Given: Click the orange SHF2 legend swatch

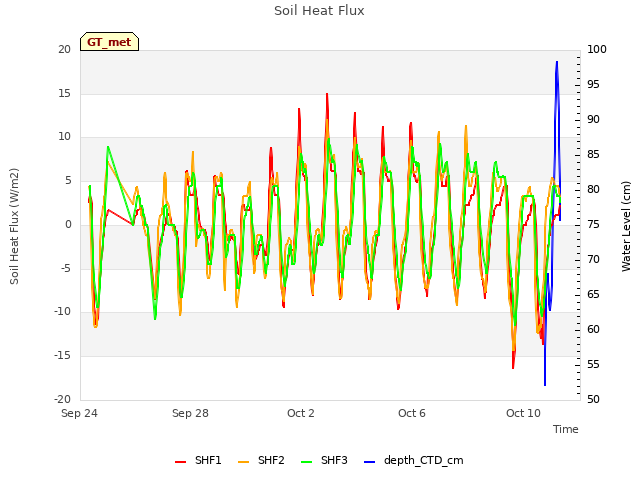Looking at the screenshot, I should pos(243,462).
